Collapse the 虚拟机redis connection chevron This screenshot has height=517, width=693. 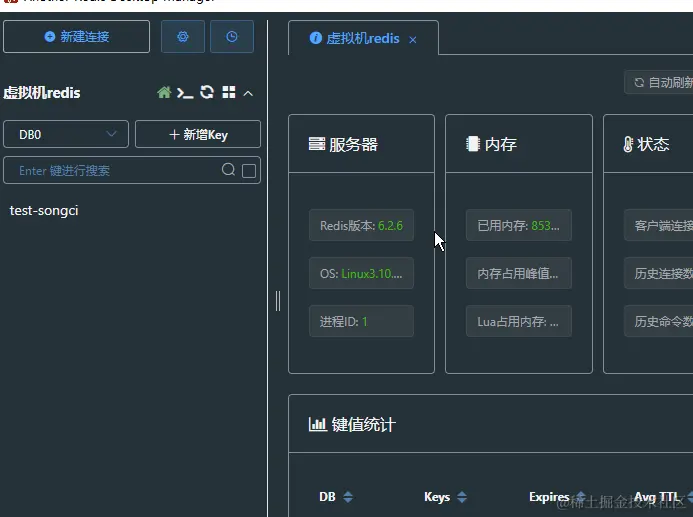248,93
